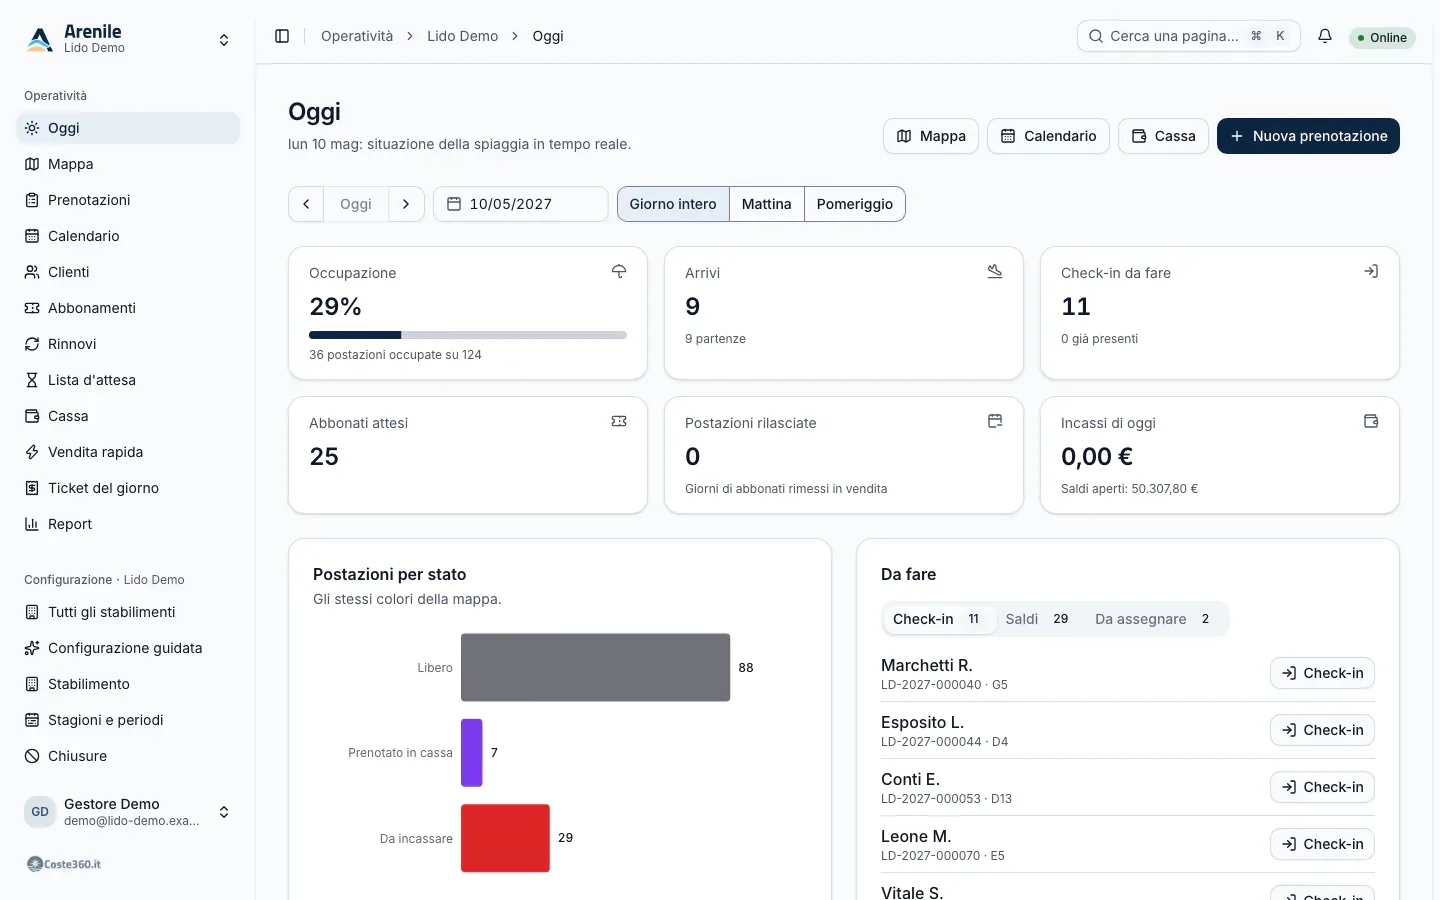This screenshot has width=1440, height=900.
Task: Click the red Da incassare bar
Action: (x=505, y=838)
